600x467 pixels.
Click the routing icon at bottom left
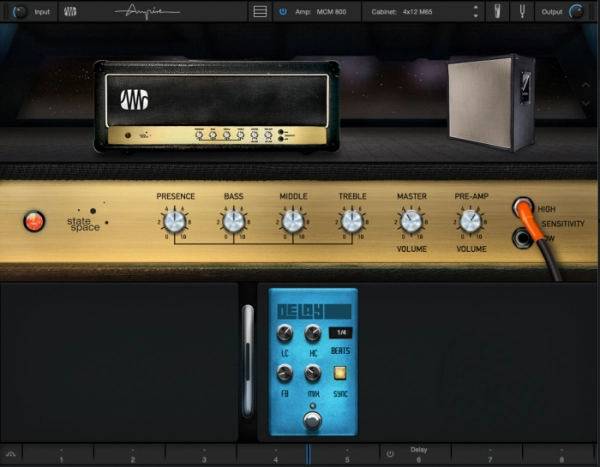[11, 455]
